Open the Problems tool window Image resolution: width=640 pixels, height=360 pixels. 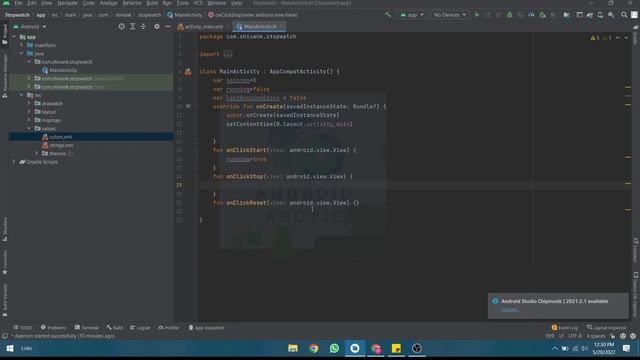53,327
